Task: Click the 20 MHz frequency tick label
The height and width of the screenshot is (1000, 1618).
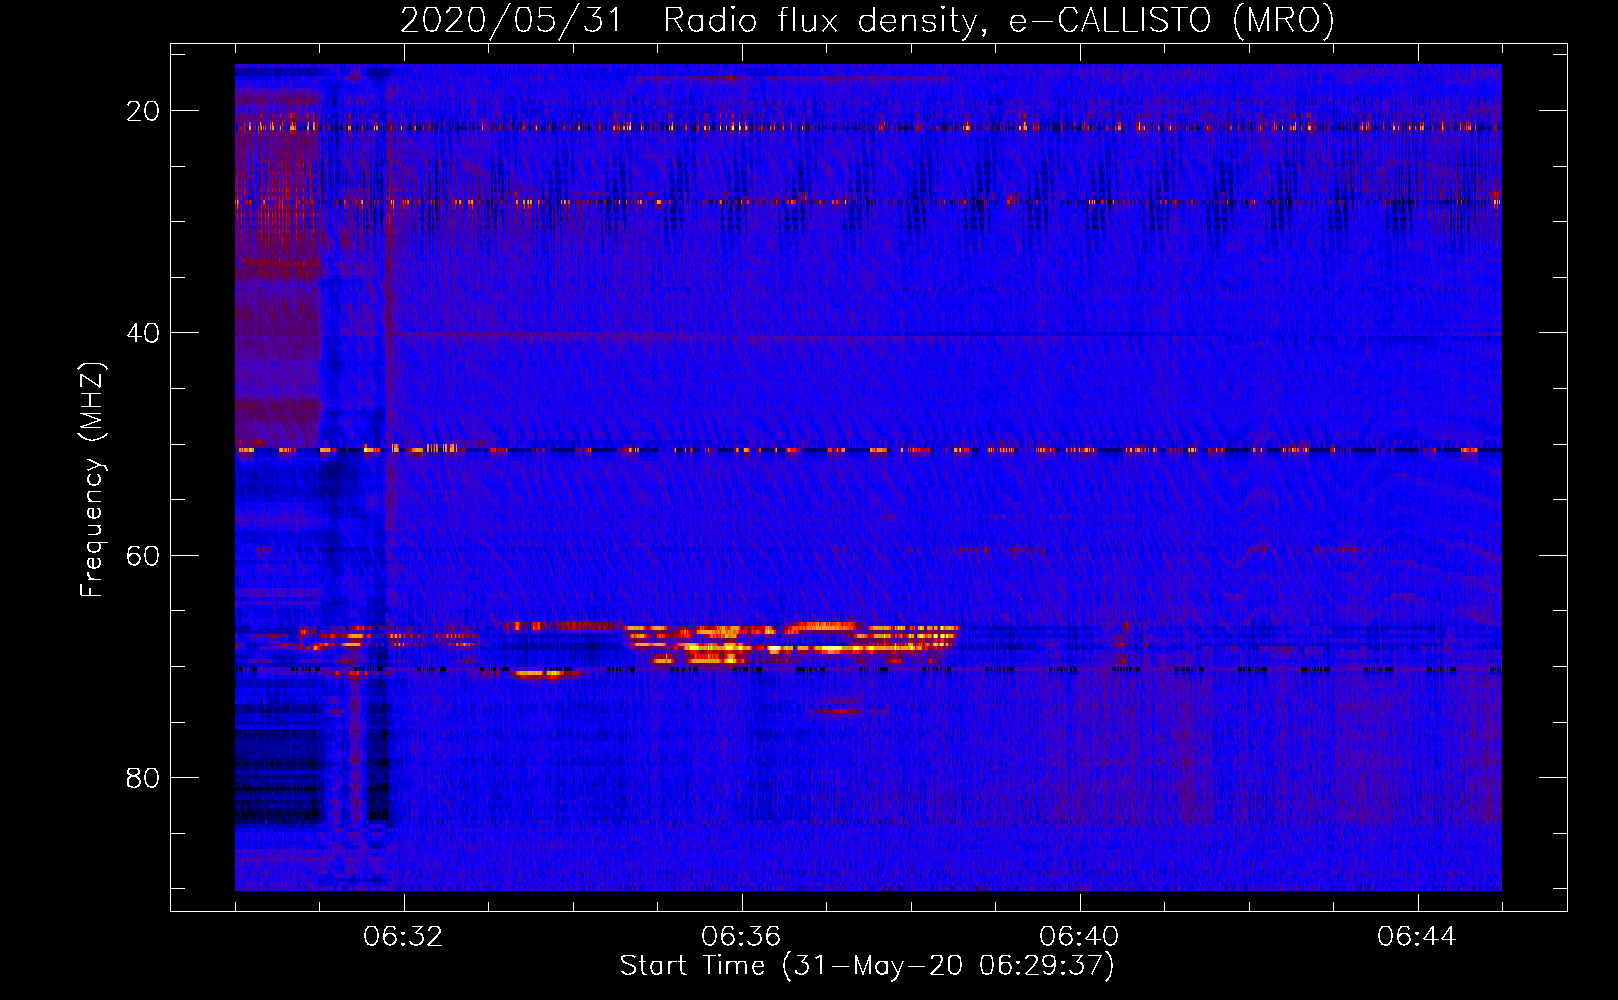Action: point(143,111)
